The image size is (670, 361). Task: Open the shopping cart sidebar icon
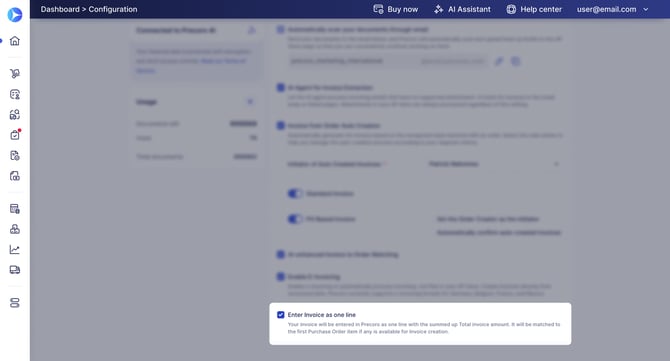tap(15, 73)
